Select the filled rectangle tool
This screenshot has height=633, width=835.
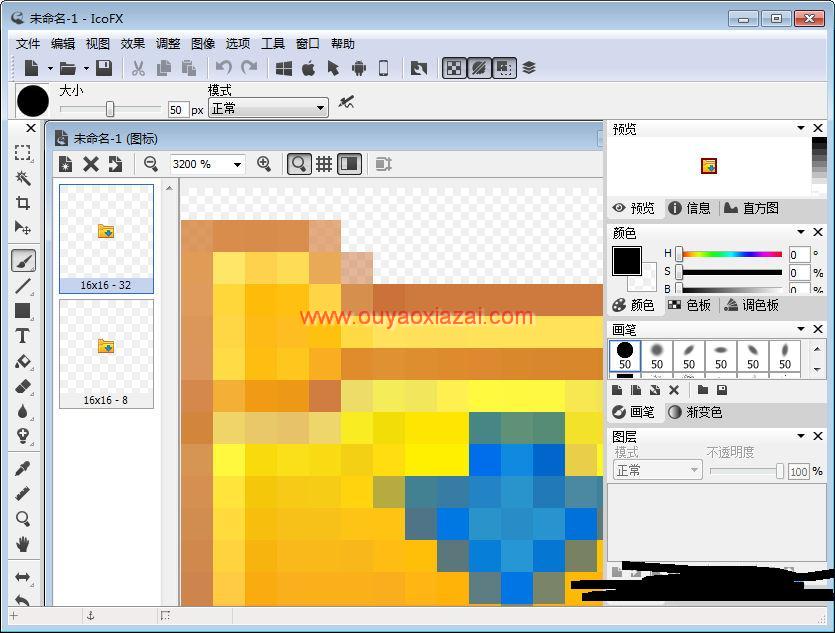[x=22, y=311]
